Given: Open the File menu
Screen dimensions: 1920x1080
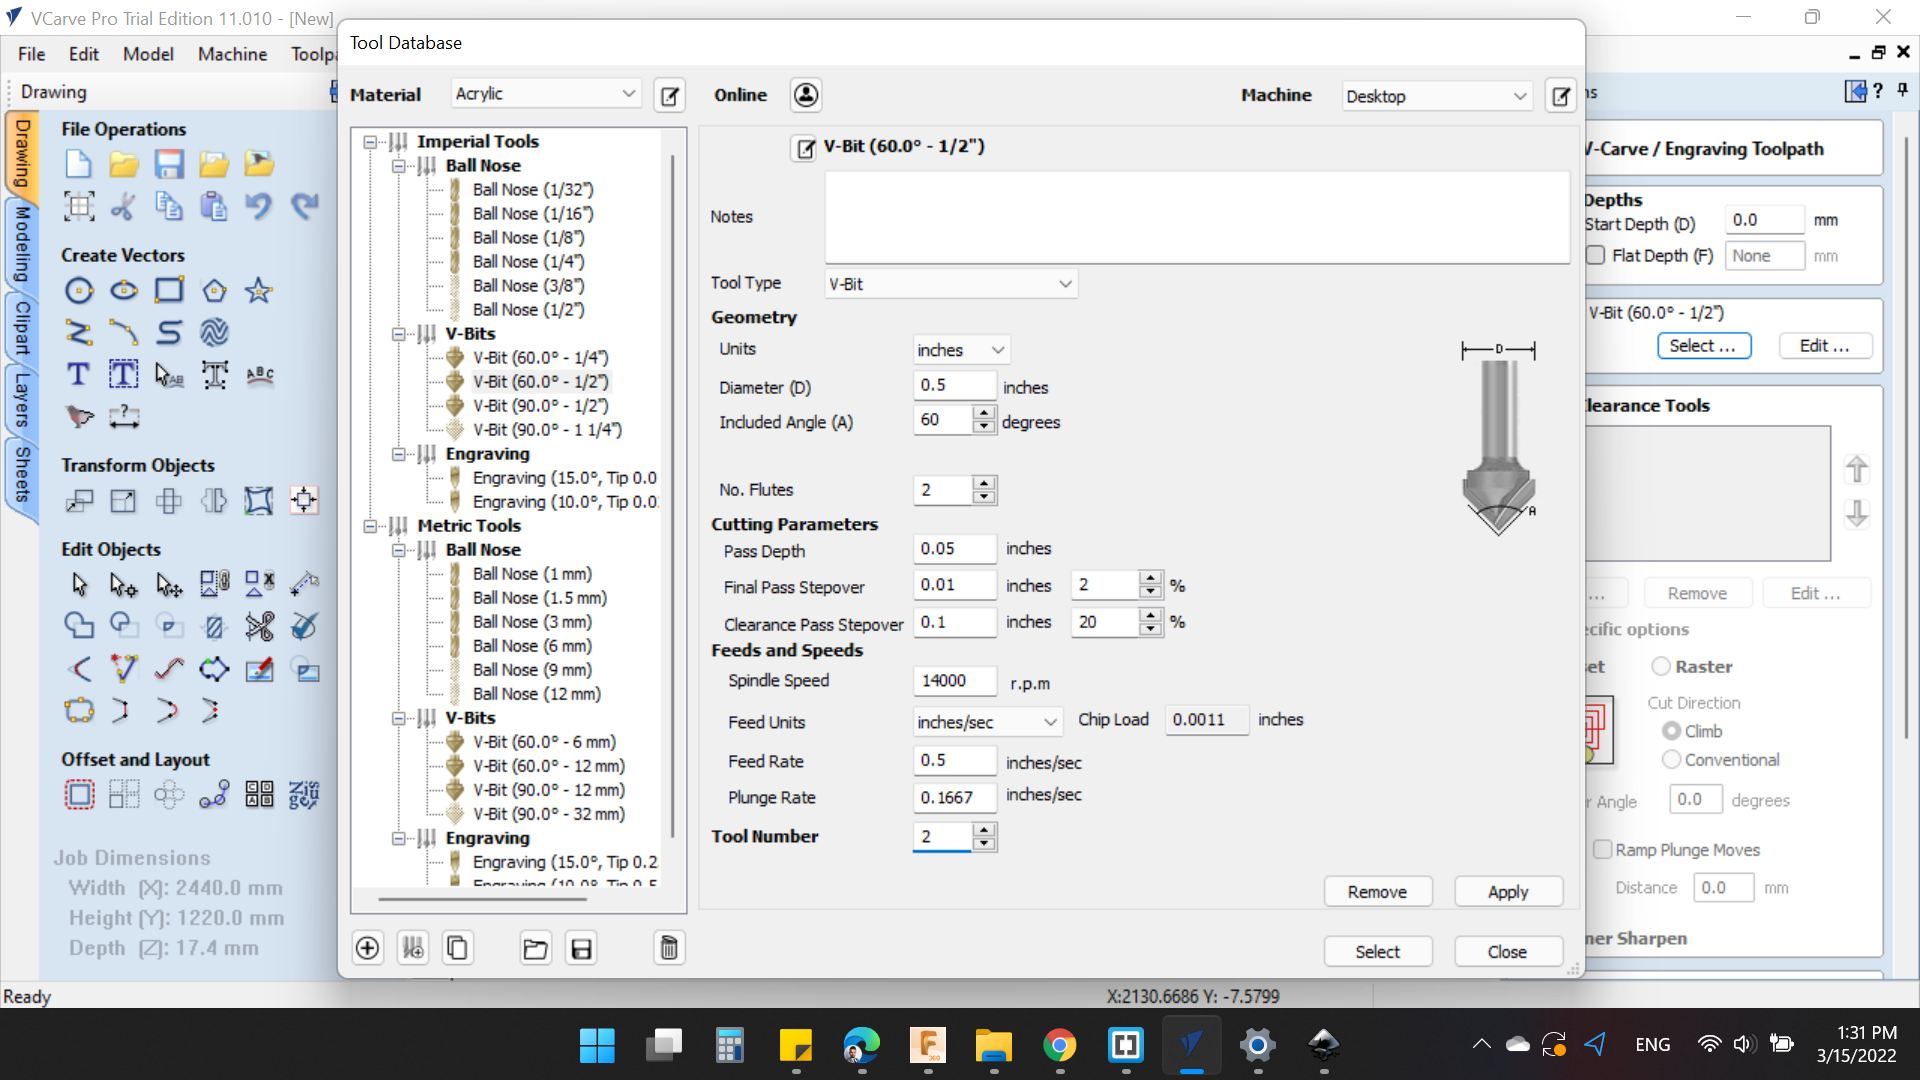Looking at the screenshot, I should point(31,54).
